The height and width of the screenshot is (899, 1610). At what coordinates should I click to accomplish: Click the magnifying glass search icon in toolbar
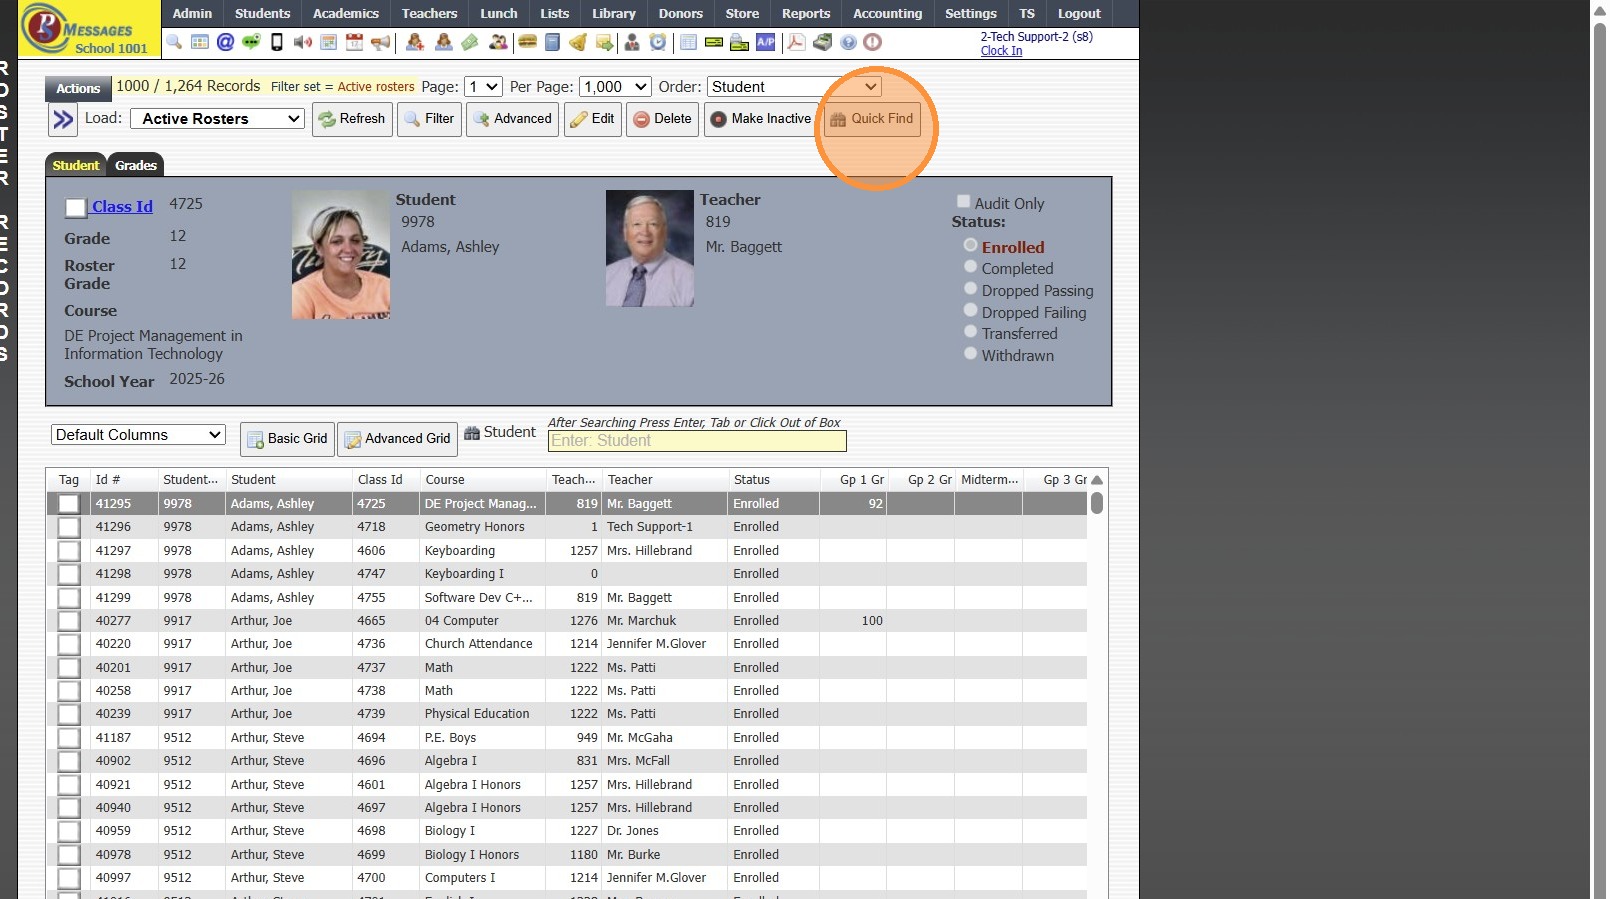pos(174,42)
